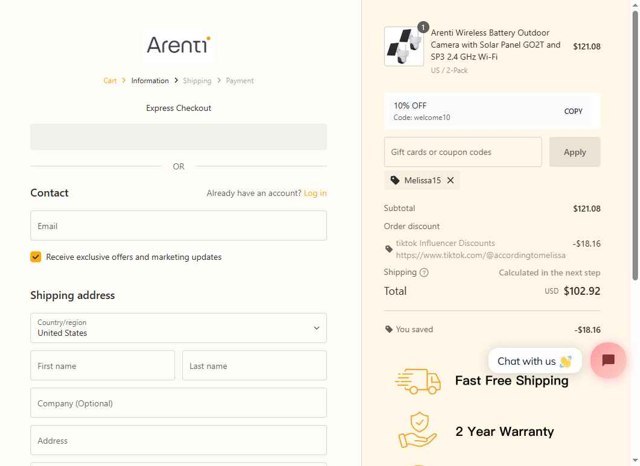Click the 2 Year Warranty shield icon

(x=418, y=430)
